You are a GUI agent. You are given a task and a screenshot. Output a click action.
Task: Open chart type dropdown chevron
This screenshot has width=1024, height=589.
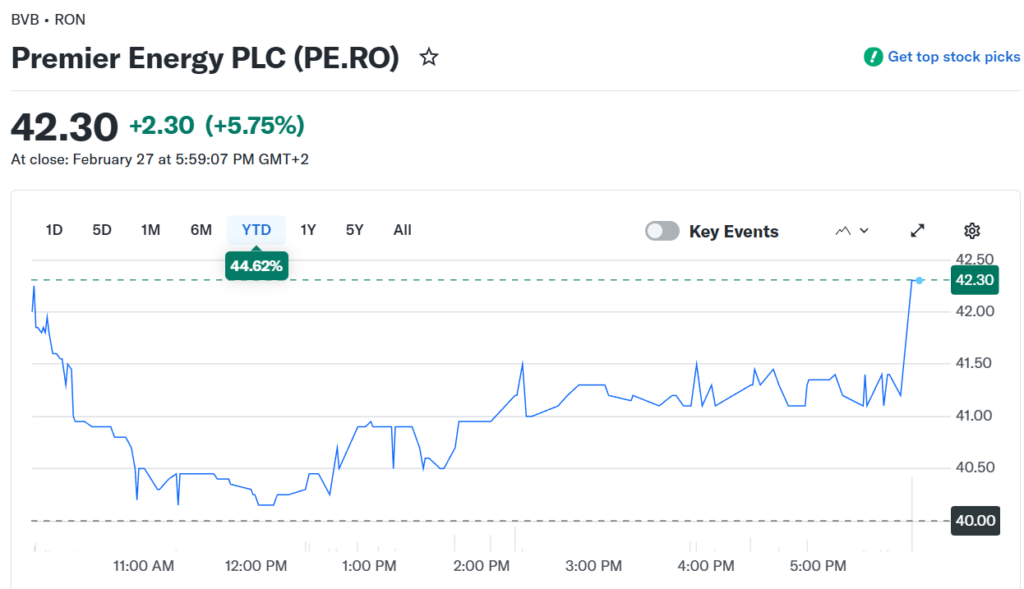click(864, 231)
